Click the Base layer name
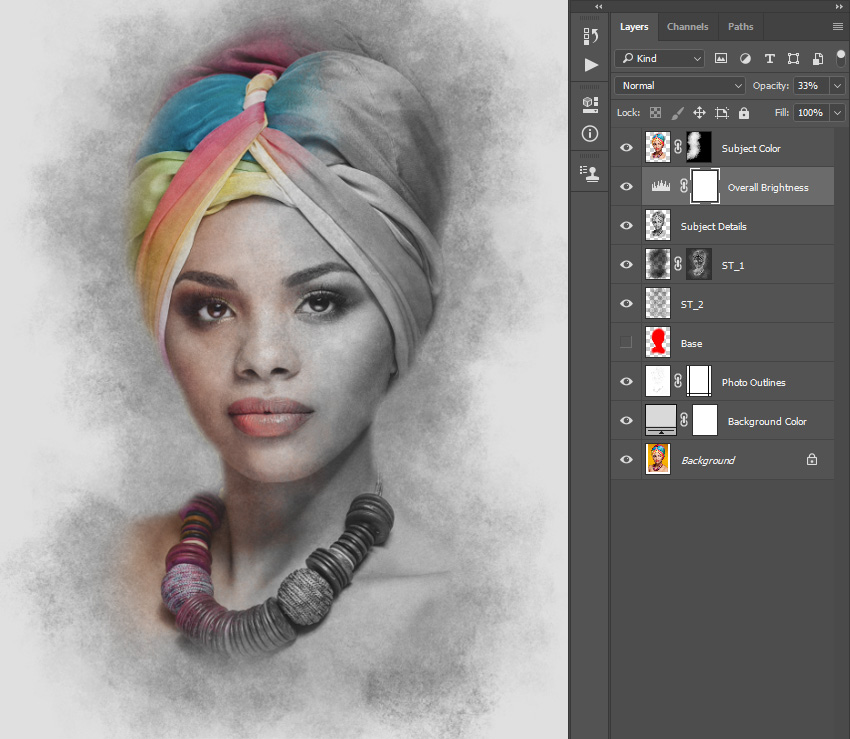The height and width of the screenshot is (739, 850). click(691, 344)
